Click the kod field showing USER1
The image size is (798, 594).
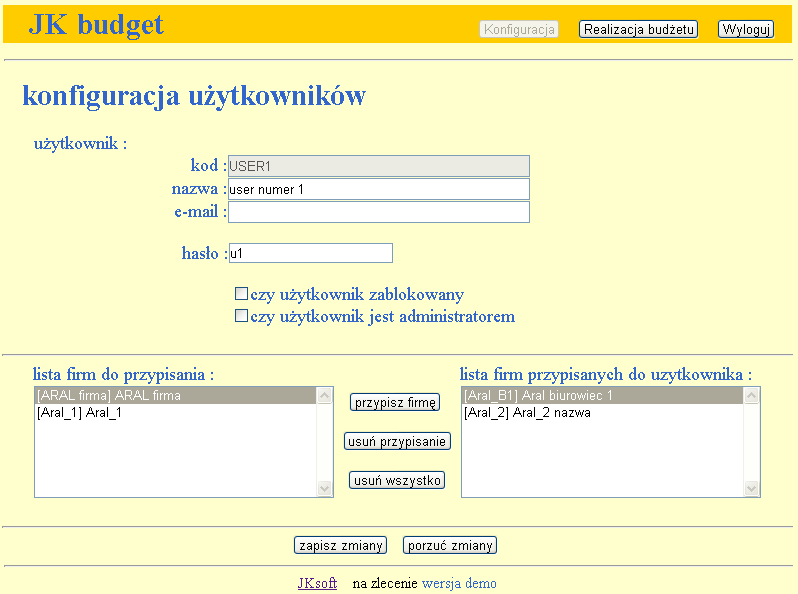tap(378, 166)
